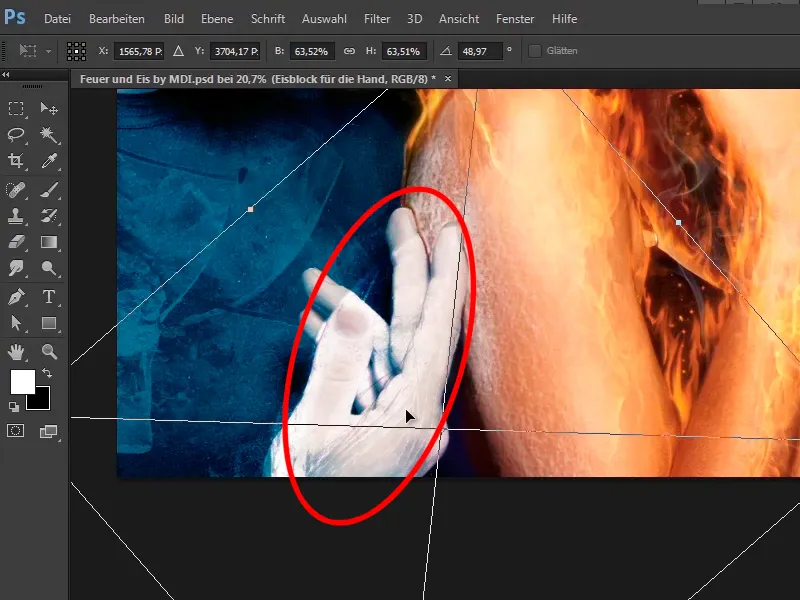Open the Ansicht menu

pos(459,19)
